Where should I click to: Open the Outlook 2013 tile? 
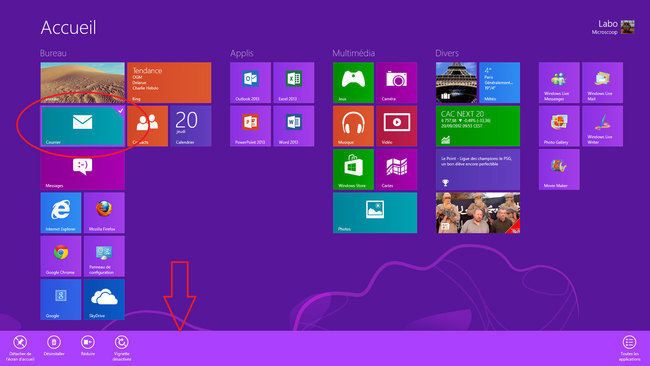(250, 82)
